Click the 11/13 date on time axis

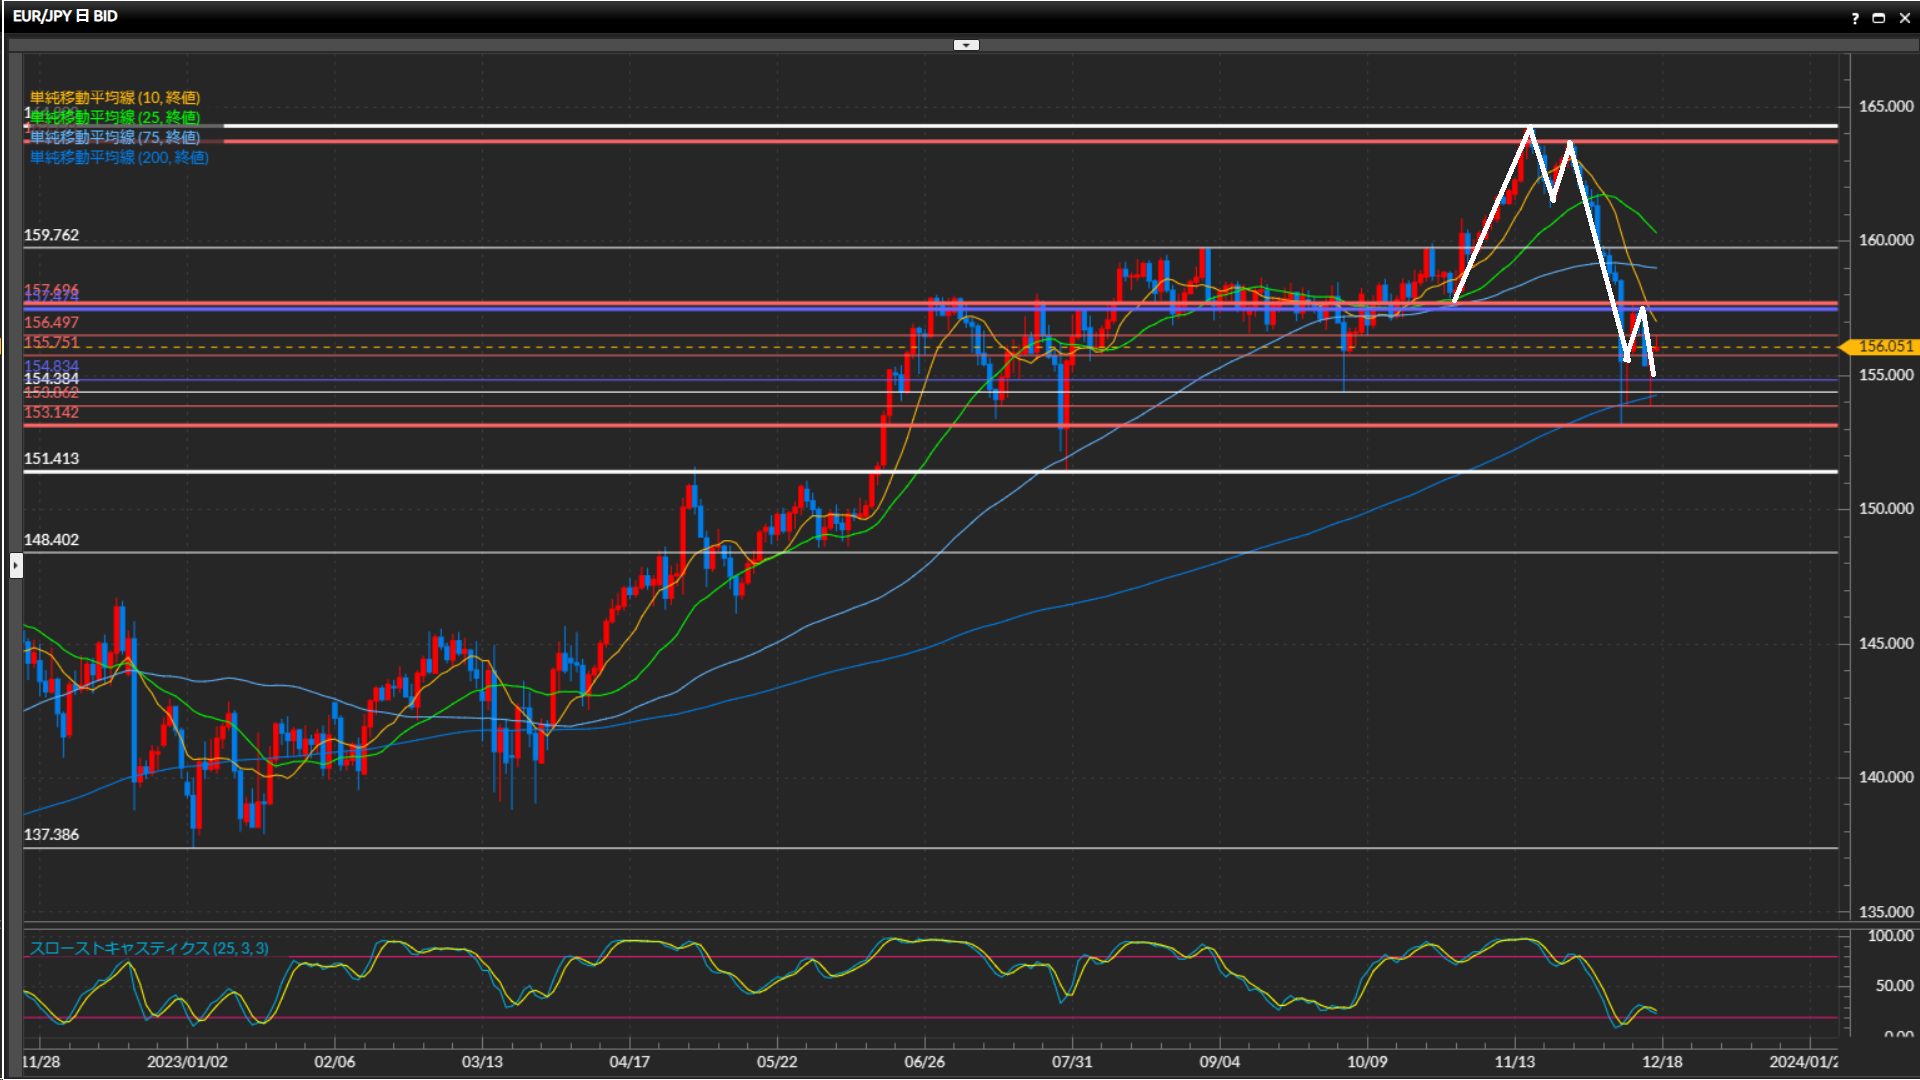click(1514, 1061)
